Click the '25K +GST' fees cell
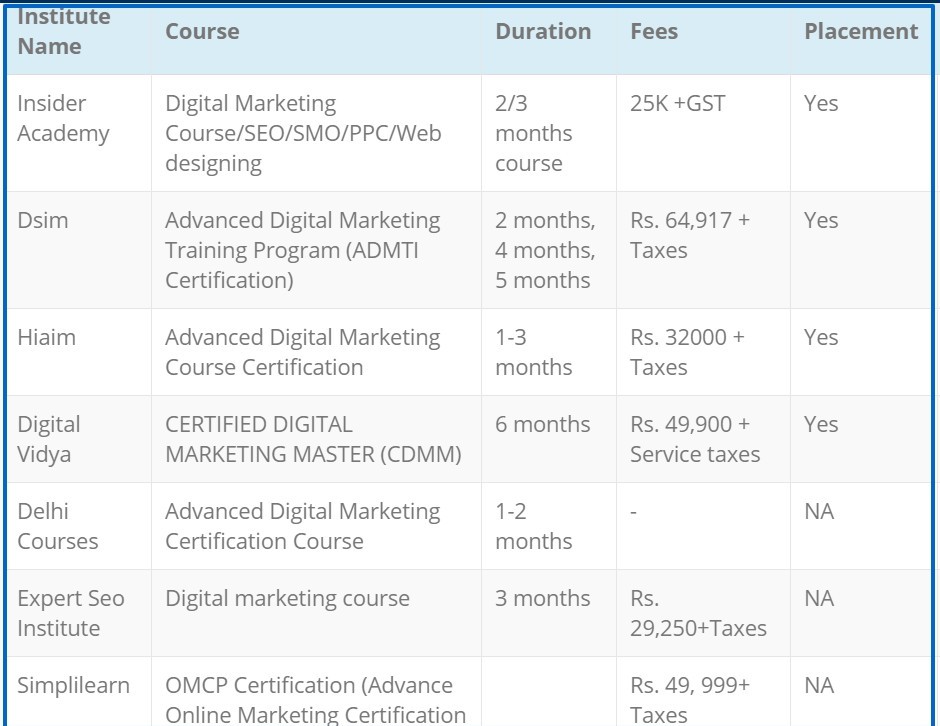The height and width of the screenshot is (726, 940). [x=703, y=133]
